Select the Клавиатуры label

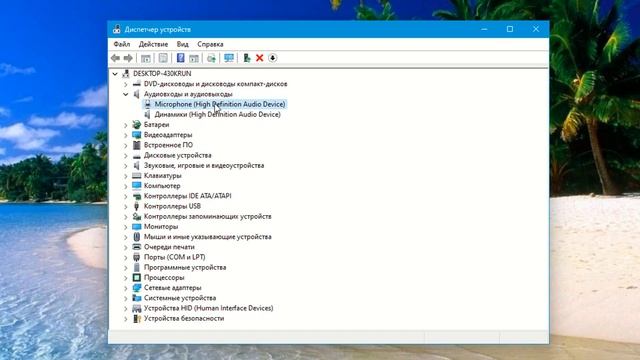pyautogui.click(x=162, y=176)
